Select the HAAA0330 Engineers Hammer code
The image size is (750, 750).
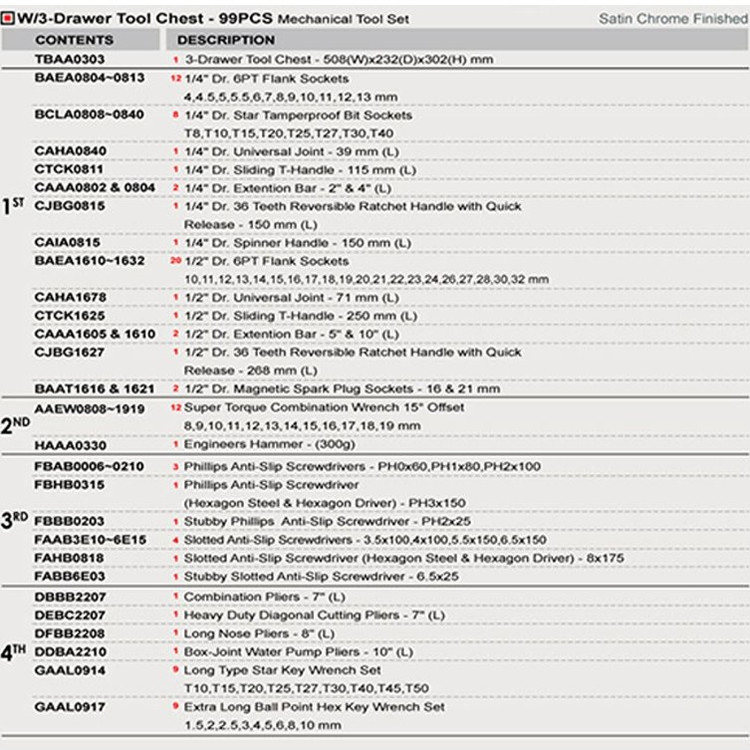pos(69,444)
